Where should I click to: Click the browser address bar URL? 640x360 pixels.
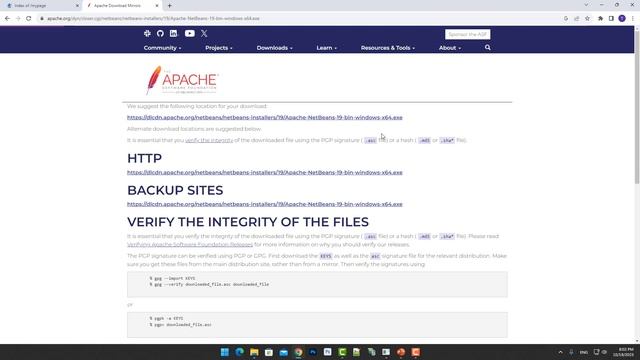click(153, 18)
